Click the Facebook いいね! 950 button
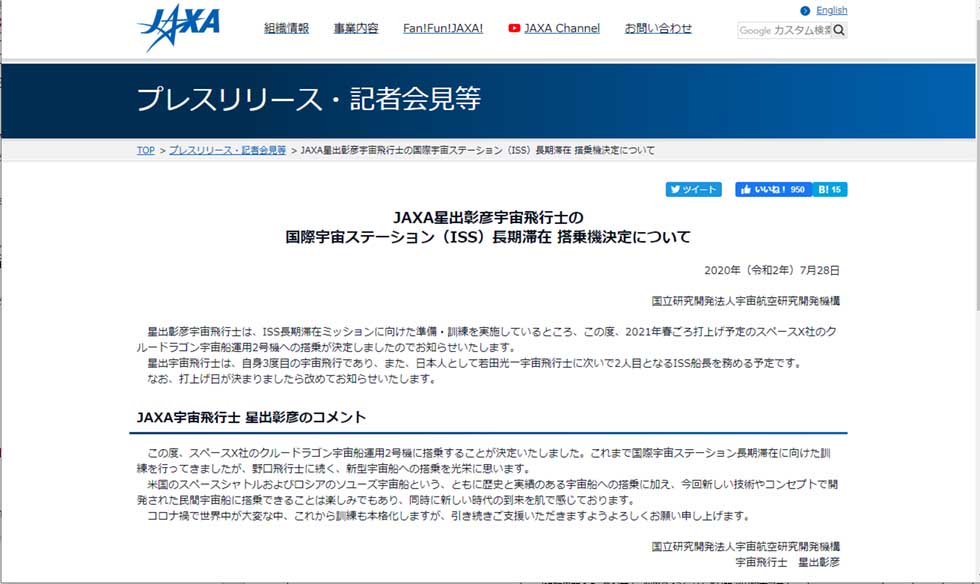 tap(773, 189)
